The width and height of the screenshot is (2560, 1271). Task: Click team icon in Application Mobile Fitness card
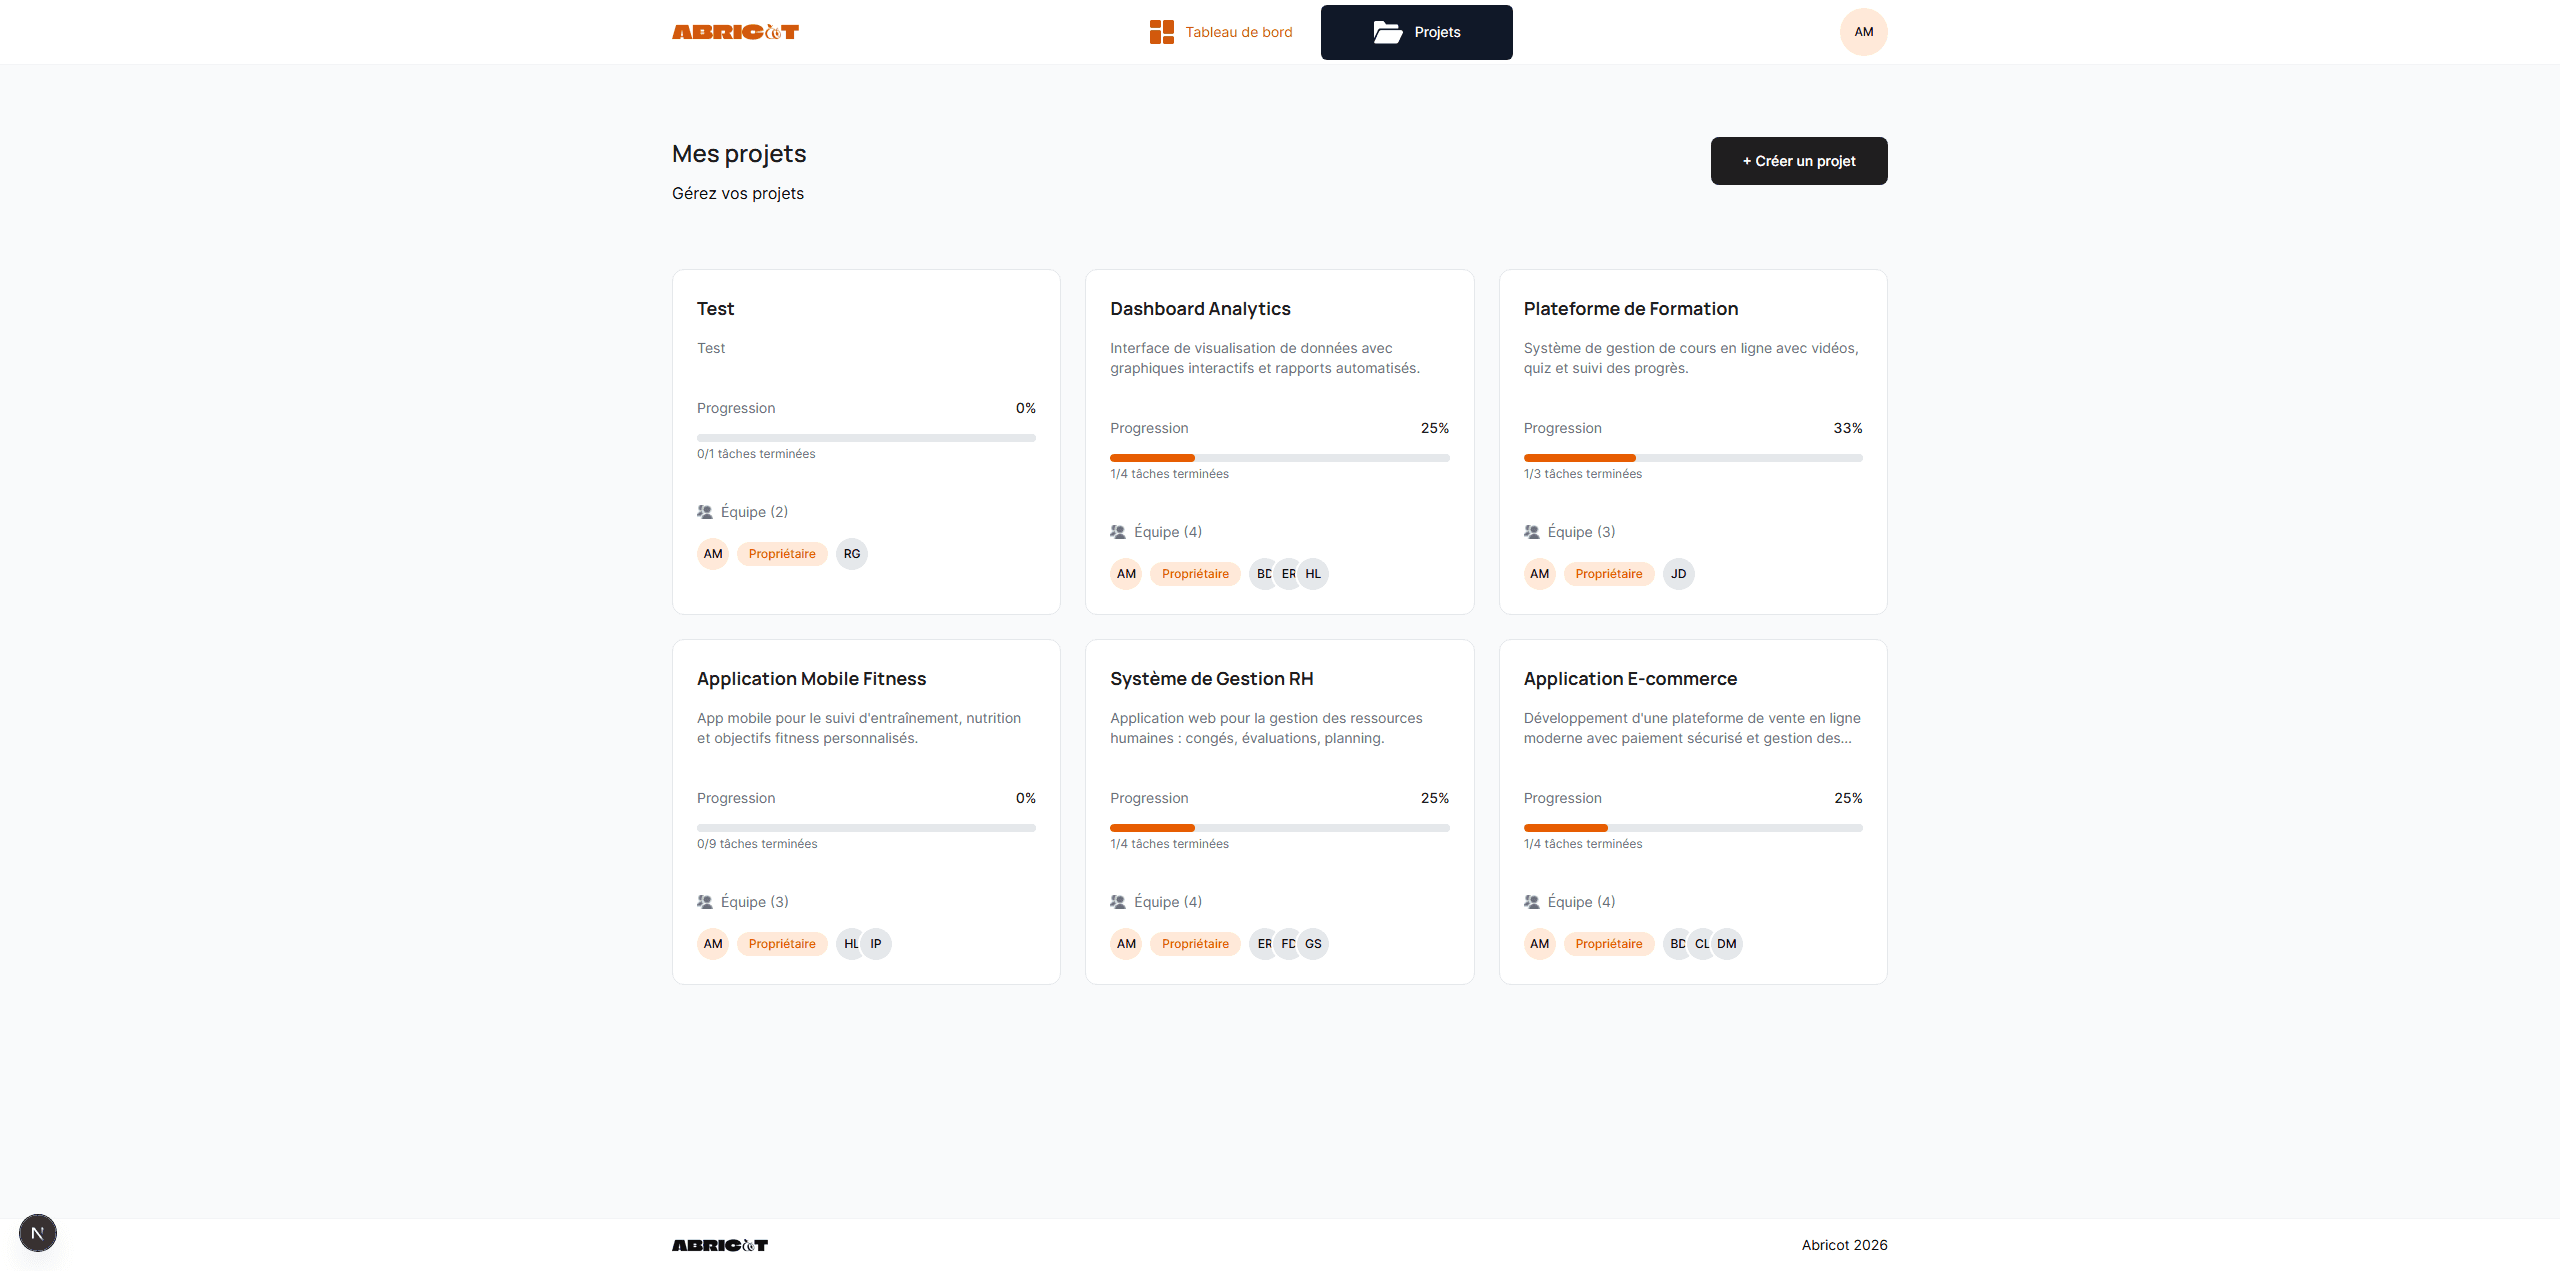point(705,902)
